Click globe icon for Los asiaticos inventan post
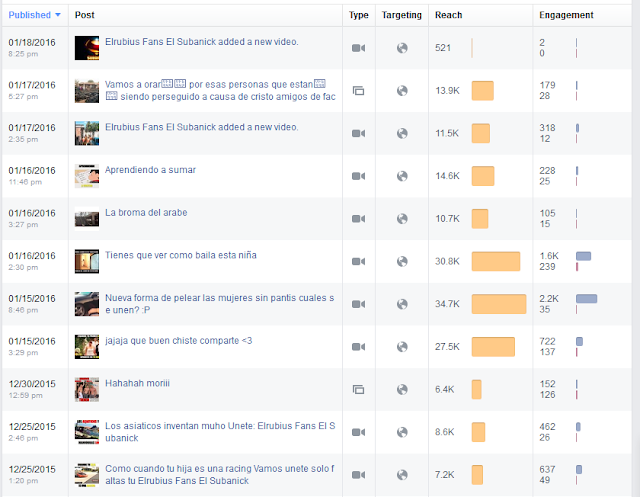The height and width of the screenshot is (497, 640). [x=402, y=432]
